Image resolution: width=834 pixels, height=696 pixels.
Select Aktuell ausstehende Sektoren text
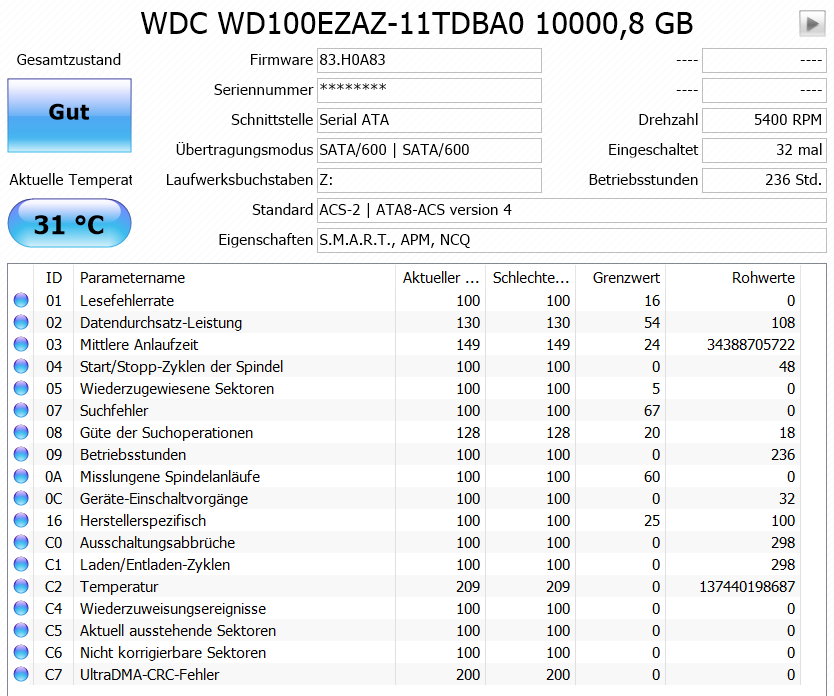click(x=178, y=631)
